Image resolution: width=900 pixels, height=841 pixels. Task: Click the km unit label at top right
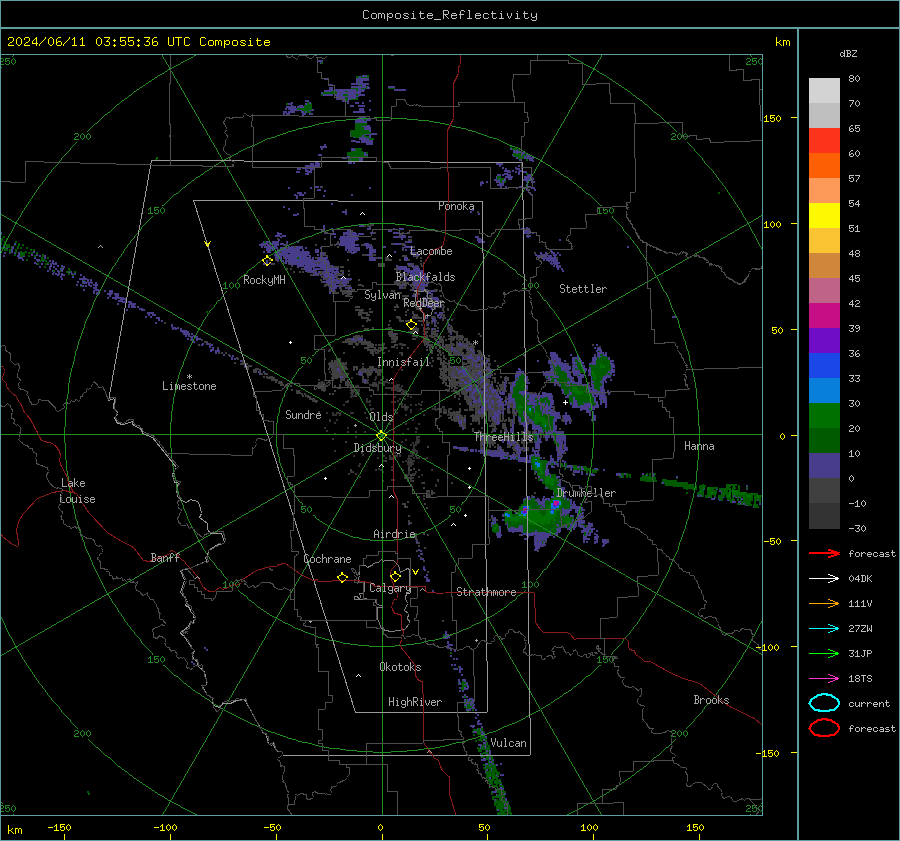click(782, 42)
